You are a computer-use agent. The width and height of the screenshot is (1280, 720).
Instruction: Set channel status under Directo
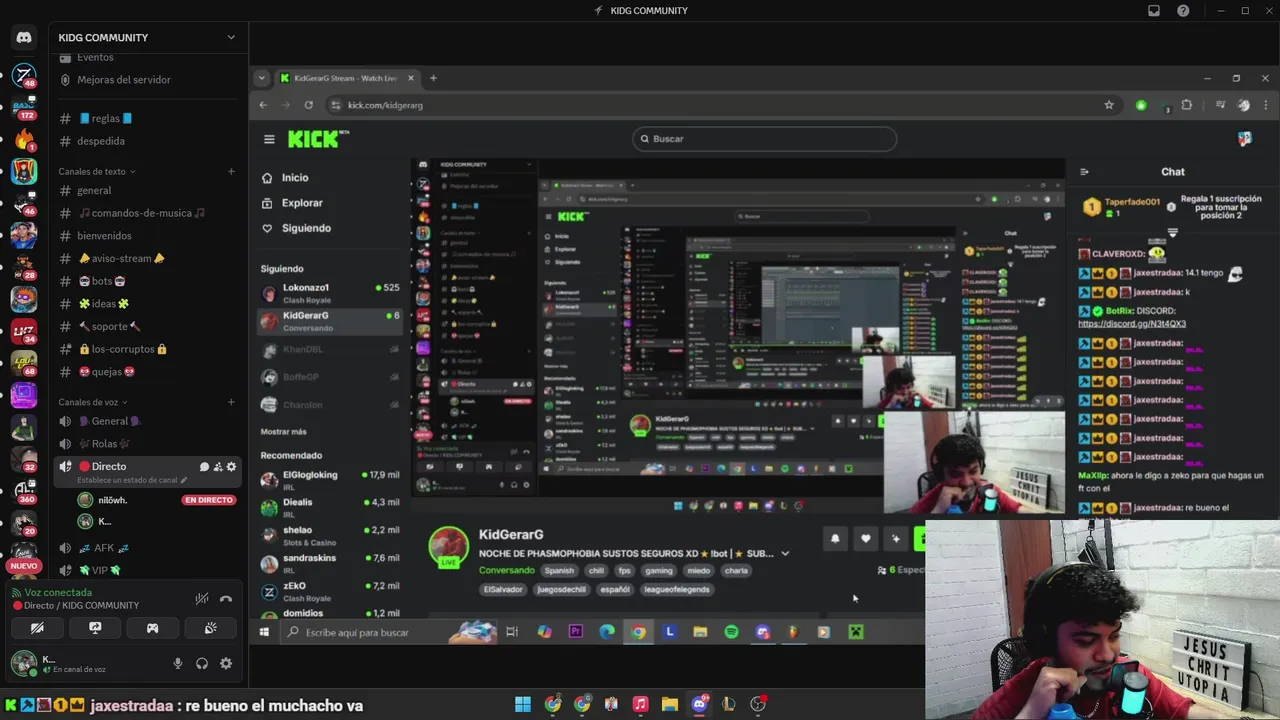(132, 481)
